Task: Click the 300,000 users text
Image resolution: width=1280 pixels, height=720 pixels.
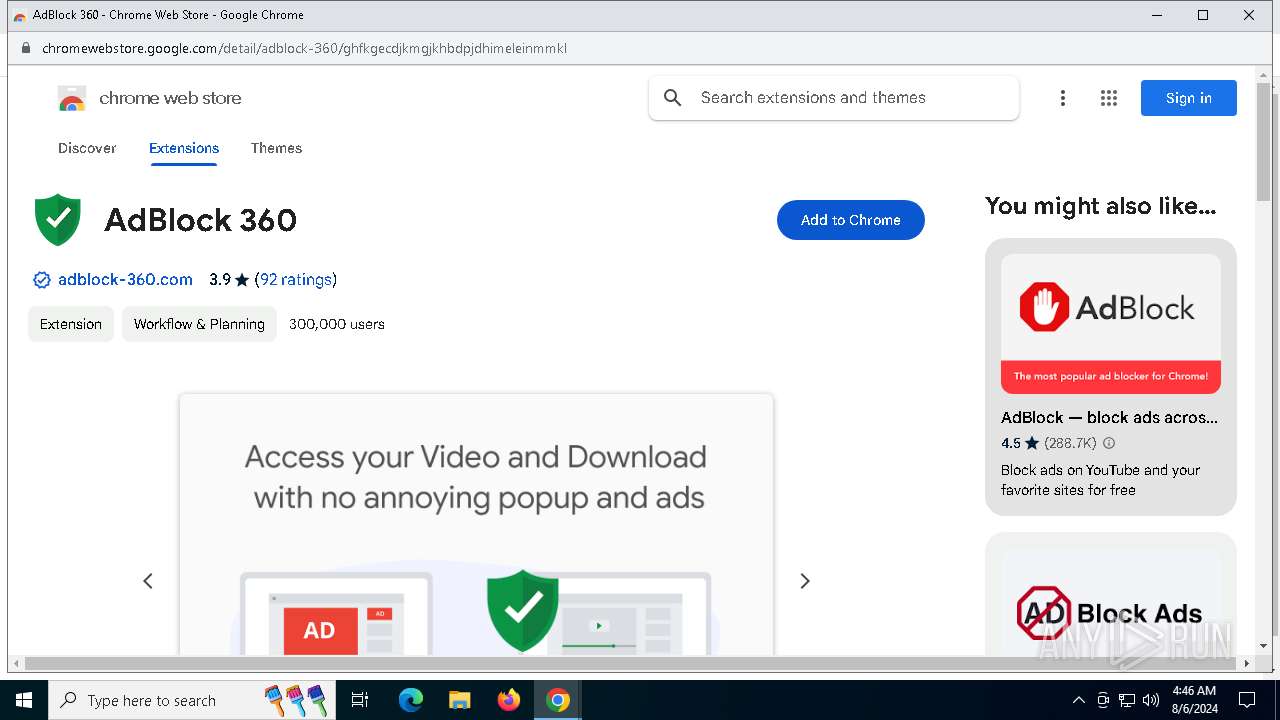Action: point(337,324)
